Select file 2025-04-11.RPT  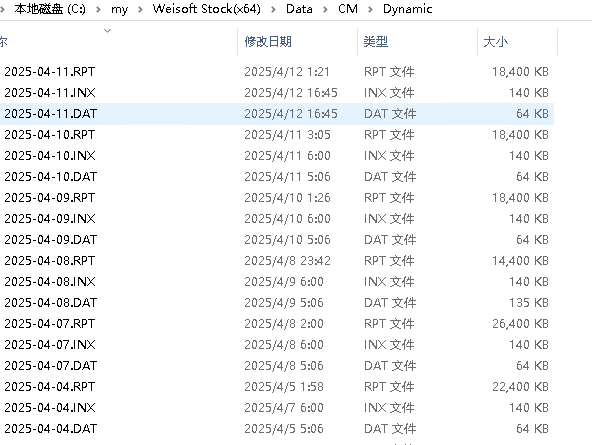point(49,71)
